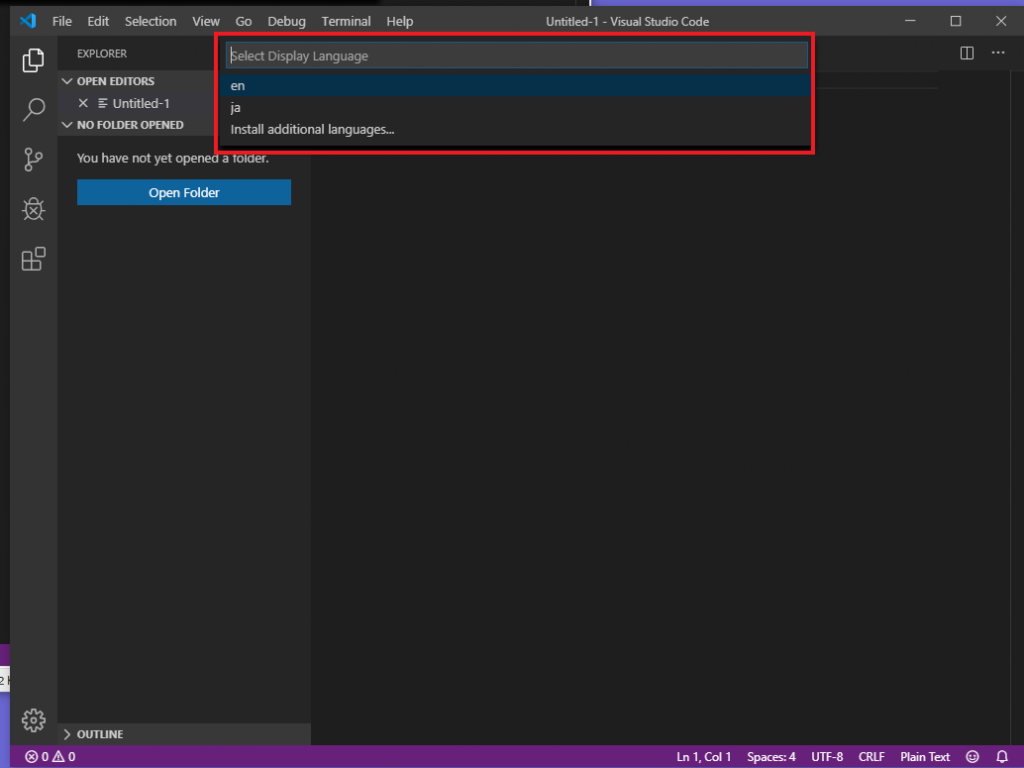Image resolution: width=1024 pixels, height=768 pixels.
Task: Open the Terminal menu
Action: pyautogui.click(x=346, y=22)
